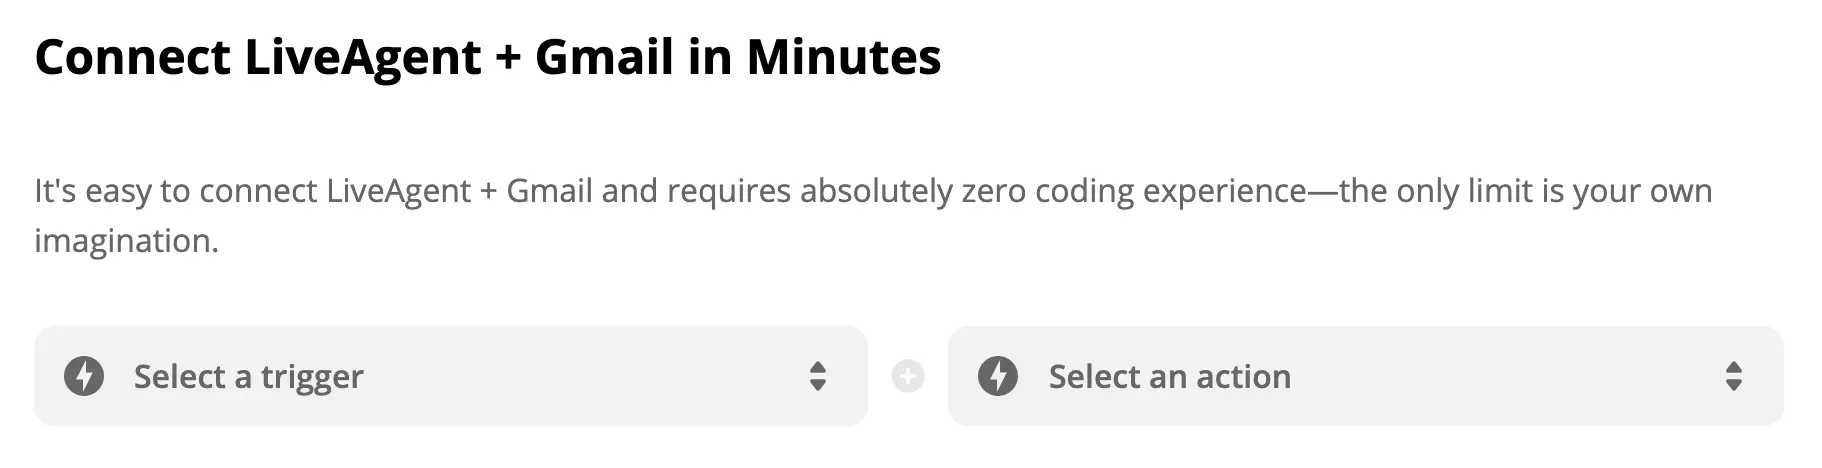This screenshot has width=1822, height=468.
Task: Click the plus icon between trigger and action
Action: [908, 377]
